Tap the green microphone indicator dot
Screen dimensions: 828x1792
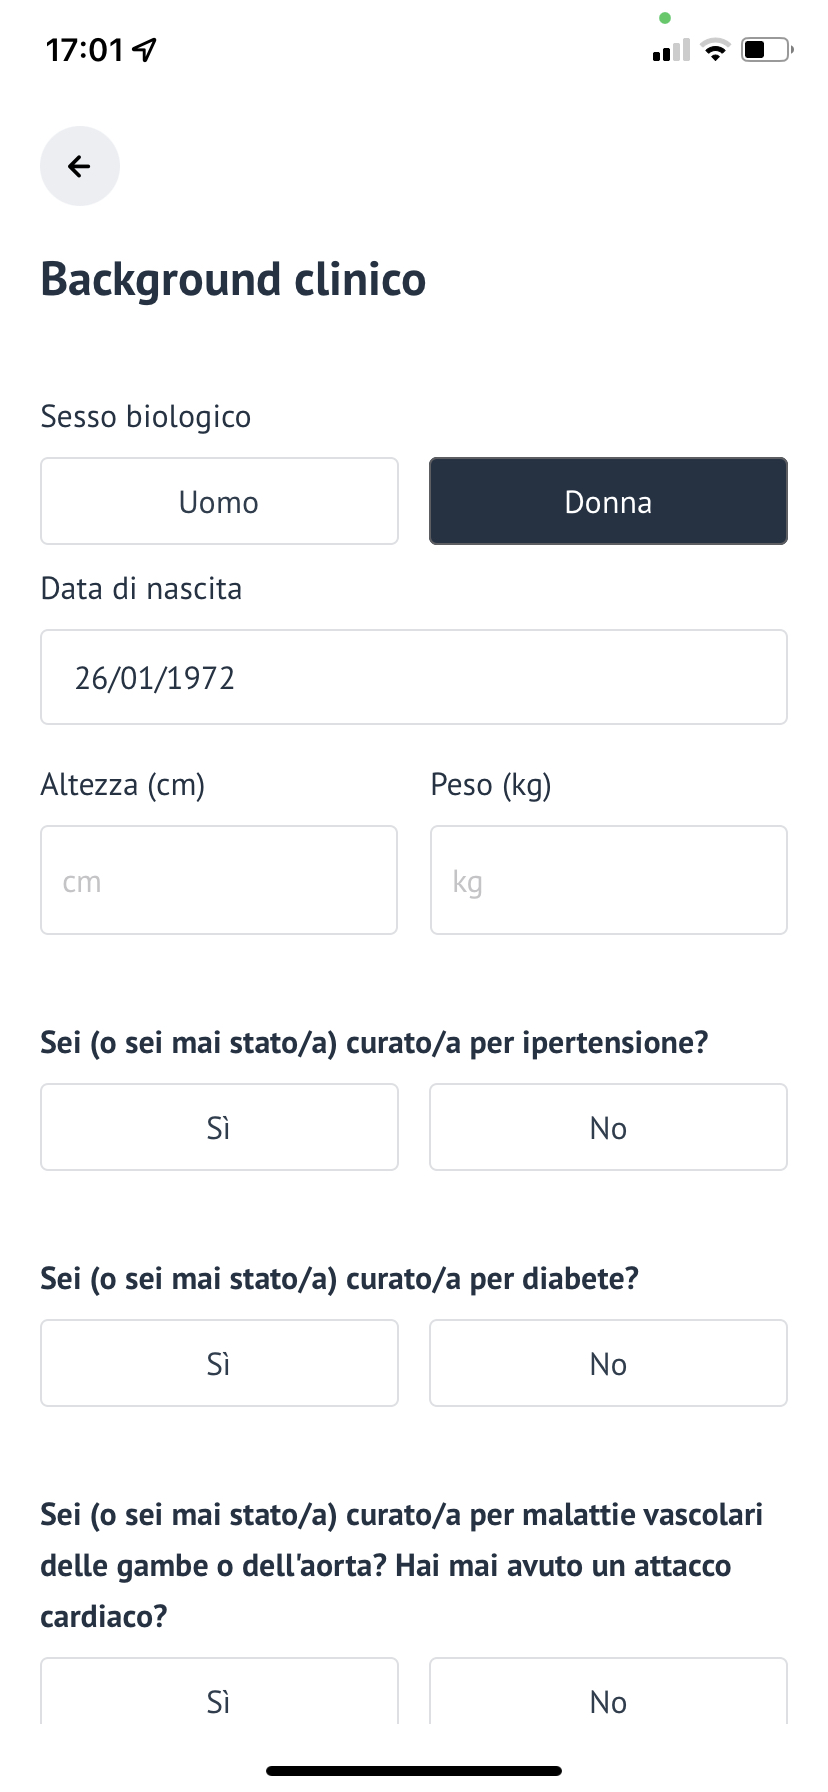coord(665,18)
